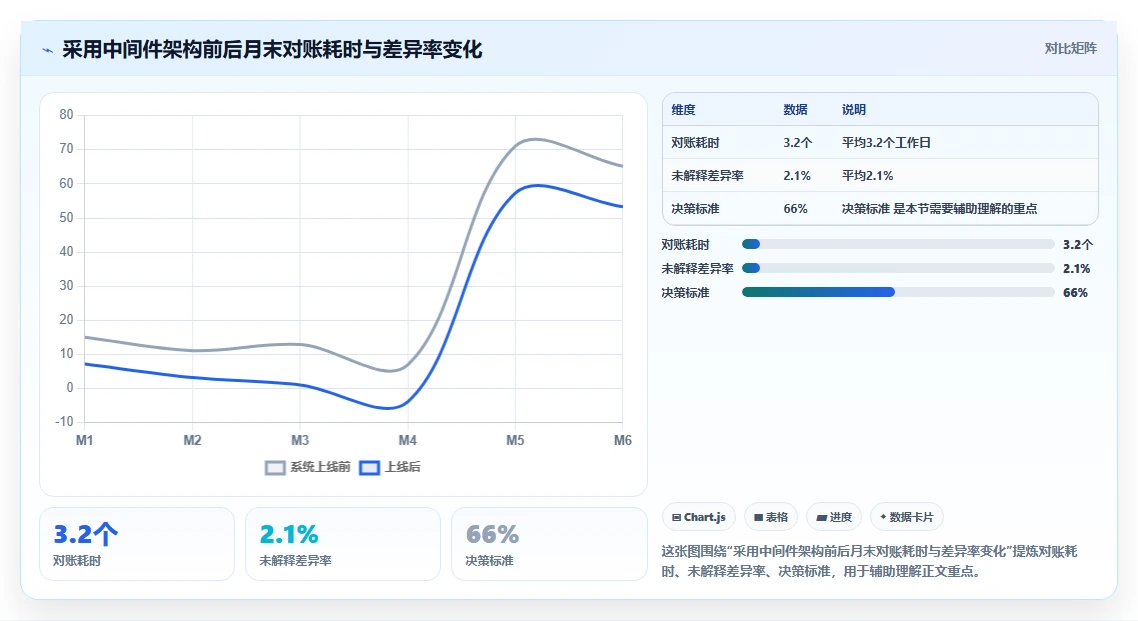Click the 66% value in table
The height and width of the screenshot is (621, 1138).
point(795,209)
